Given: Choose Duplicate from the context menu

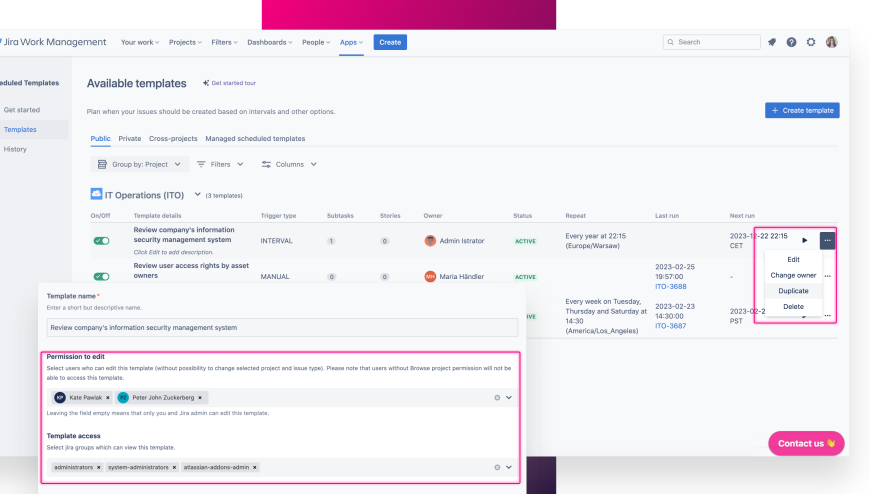Looking at the screenshot, I should click(793, 291).
